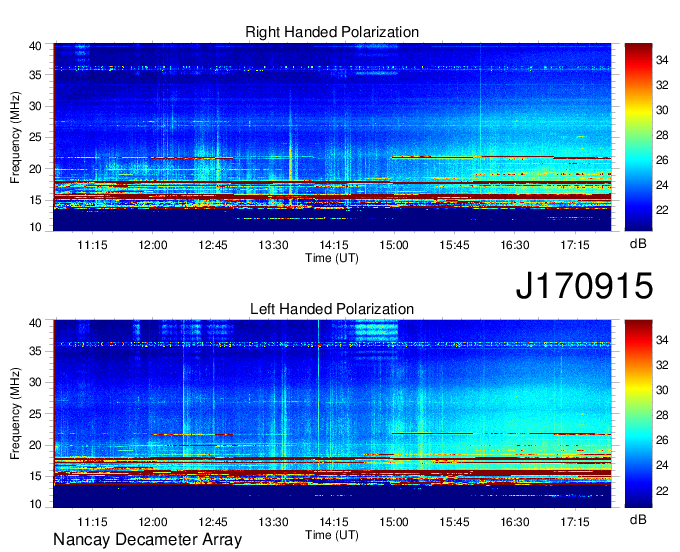
Task: Click the 28 dB mark on Right Handed colorbar
Action: click(662, 135)
